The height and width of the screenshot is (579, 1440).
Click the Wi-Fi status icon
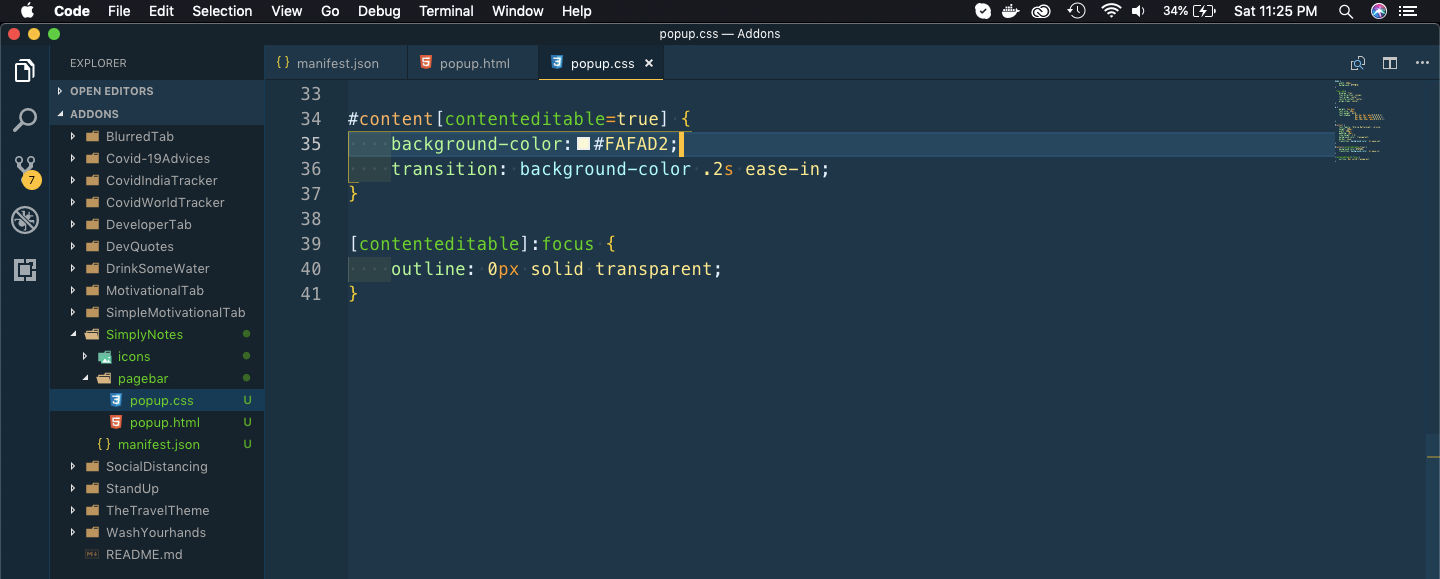[x=1111, y=11]
